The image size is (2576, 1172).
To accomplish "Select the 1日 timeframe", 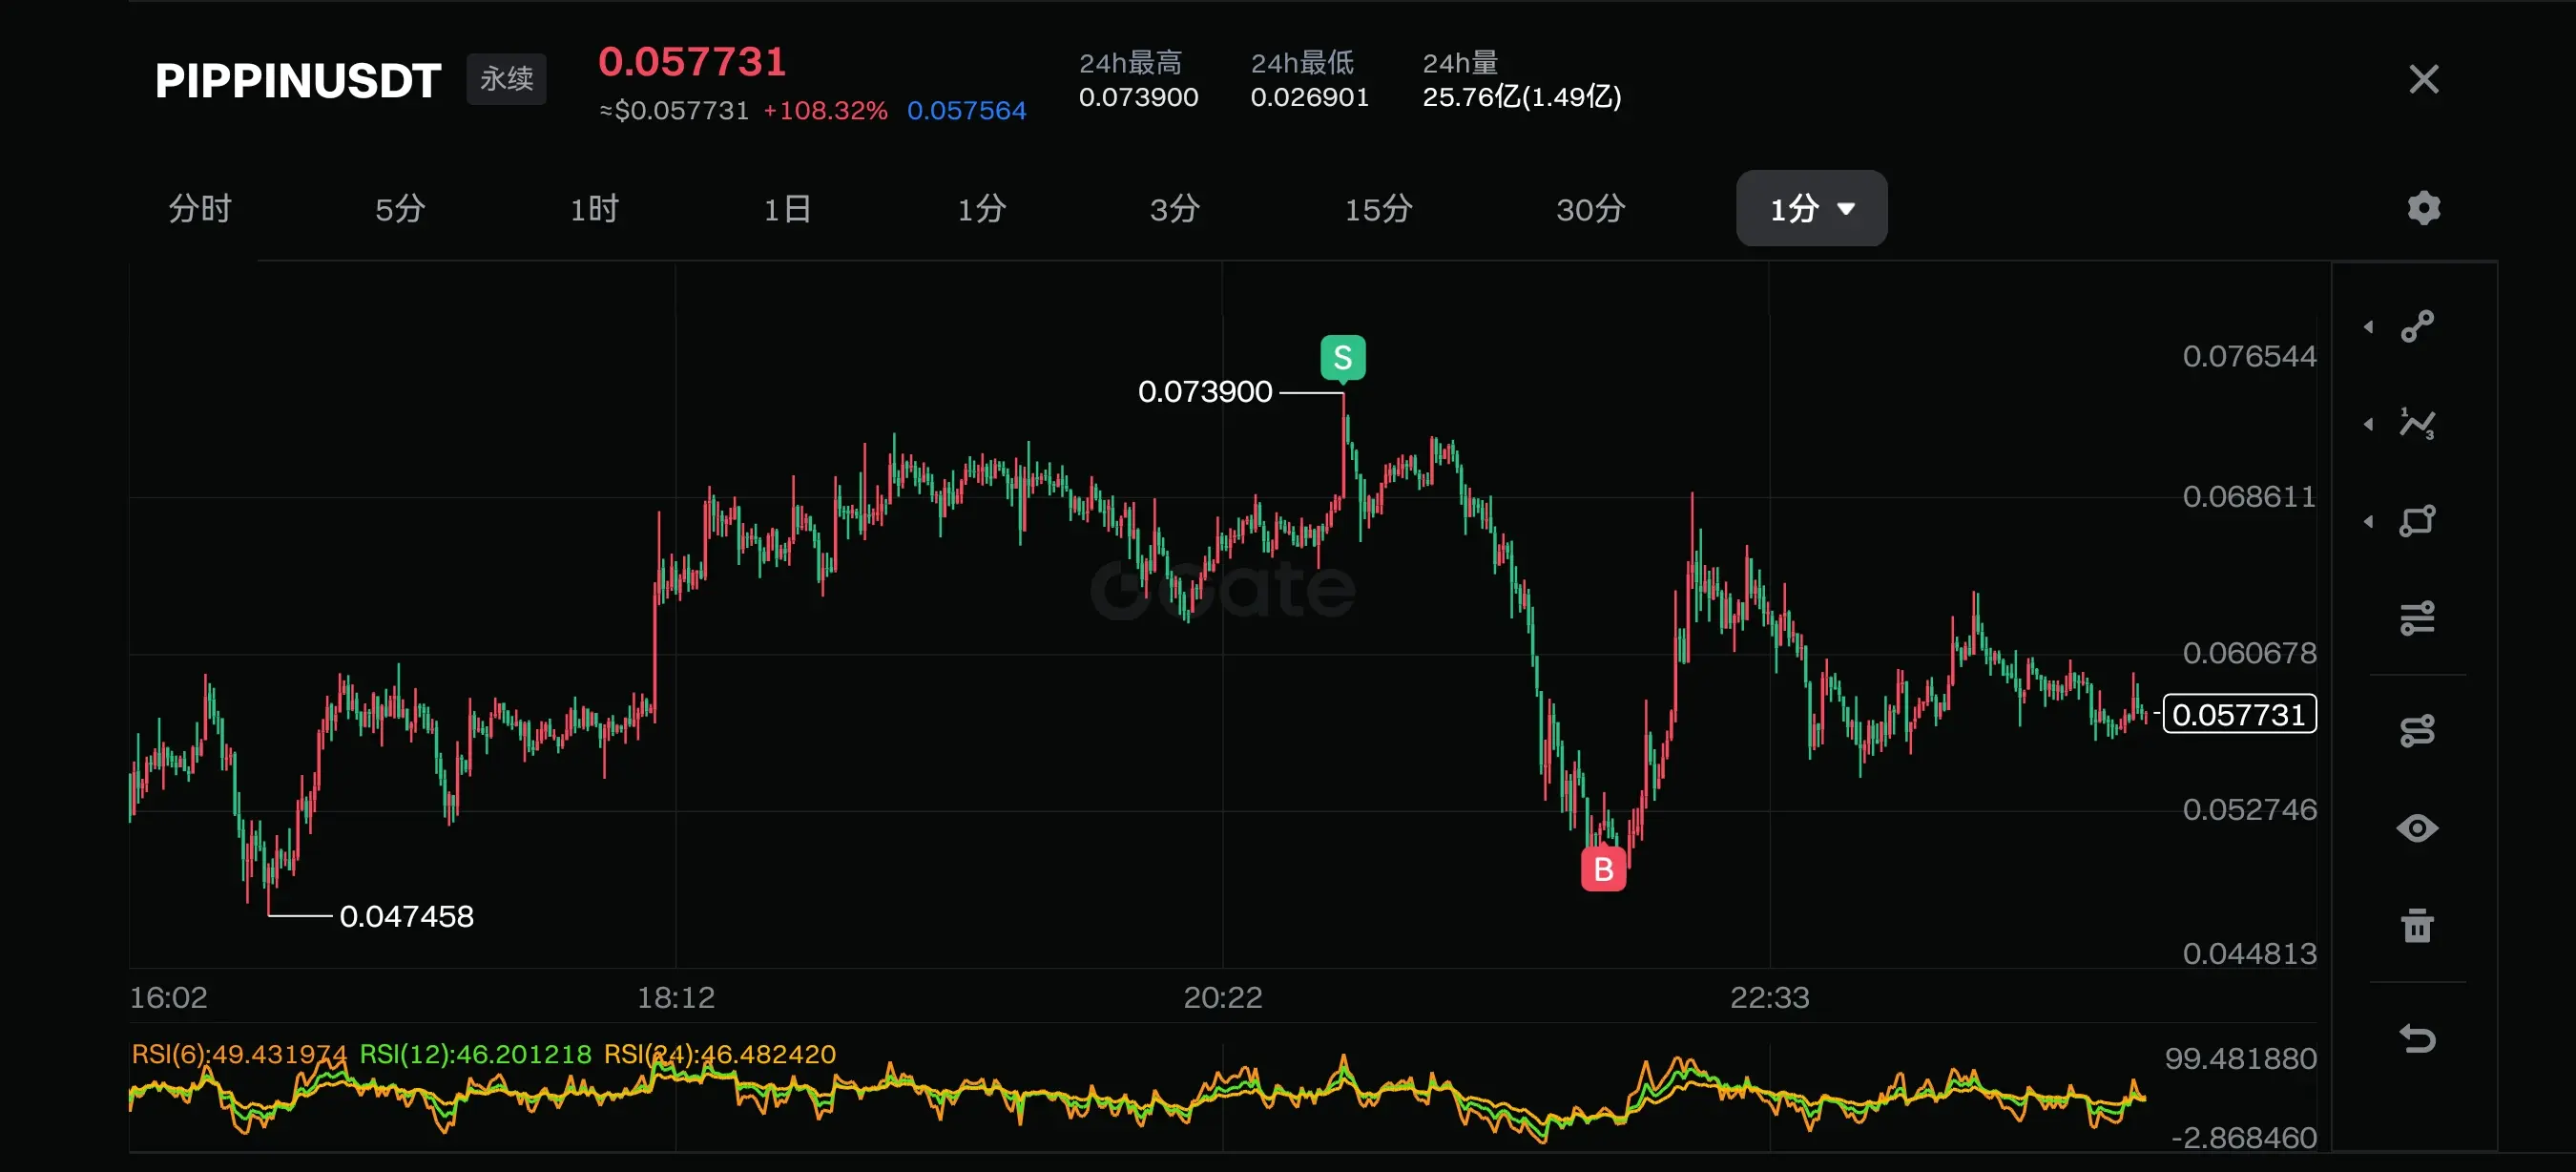I will coord(787,209).
